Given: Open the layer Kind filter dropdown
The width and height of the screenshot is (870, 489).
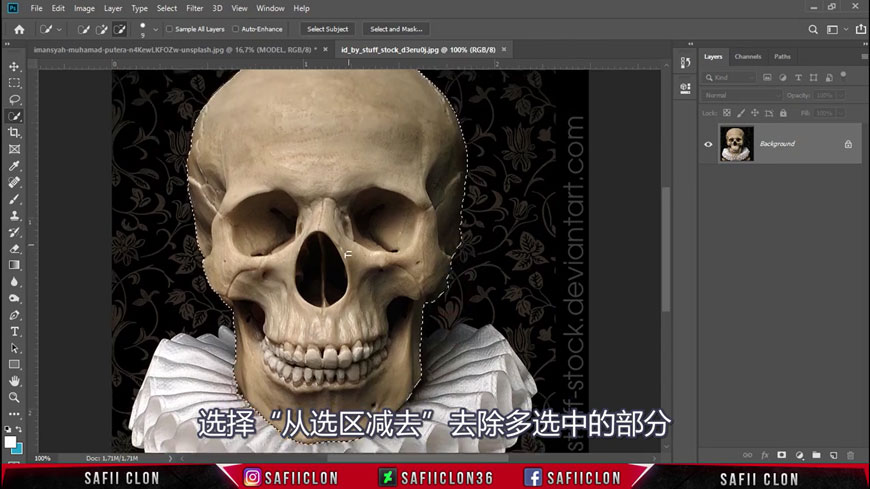Looking at the screenshot, I should (x=730, y=78).
